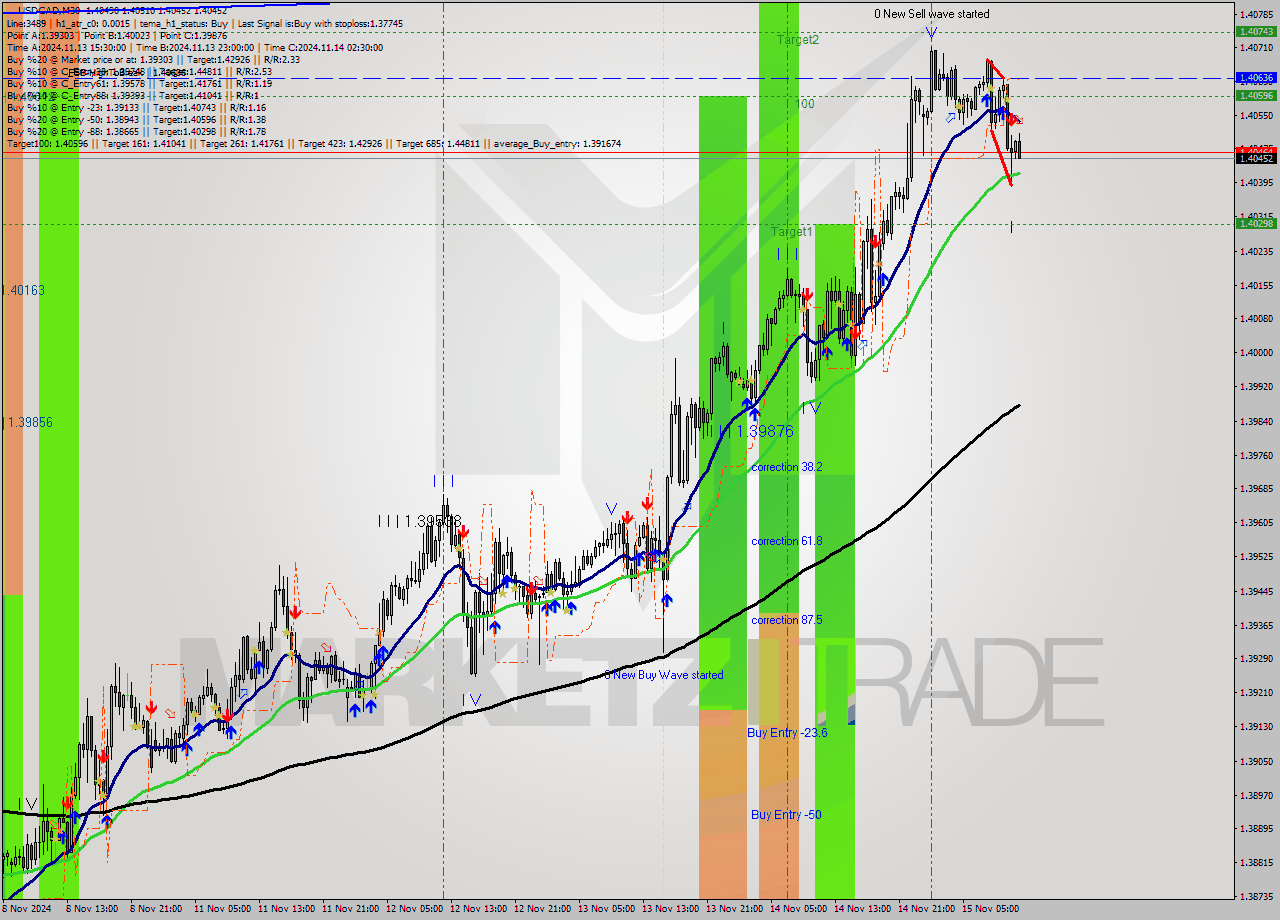Click the wave label with price 1.39876
Screen dimensions: 1280x920
tap(756, 431)
